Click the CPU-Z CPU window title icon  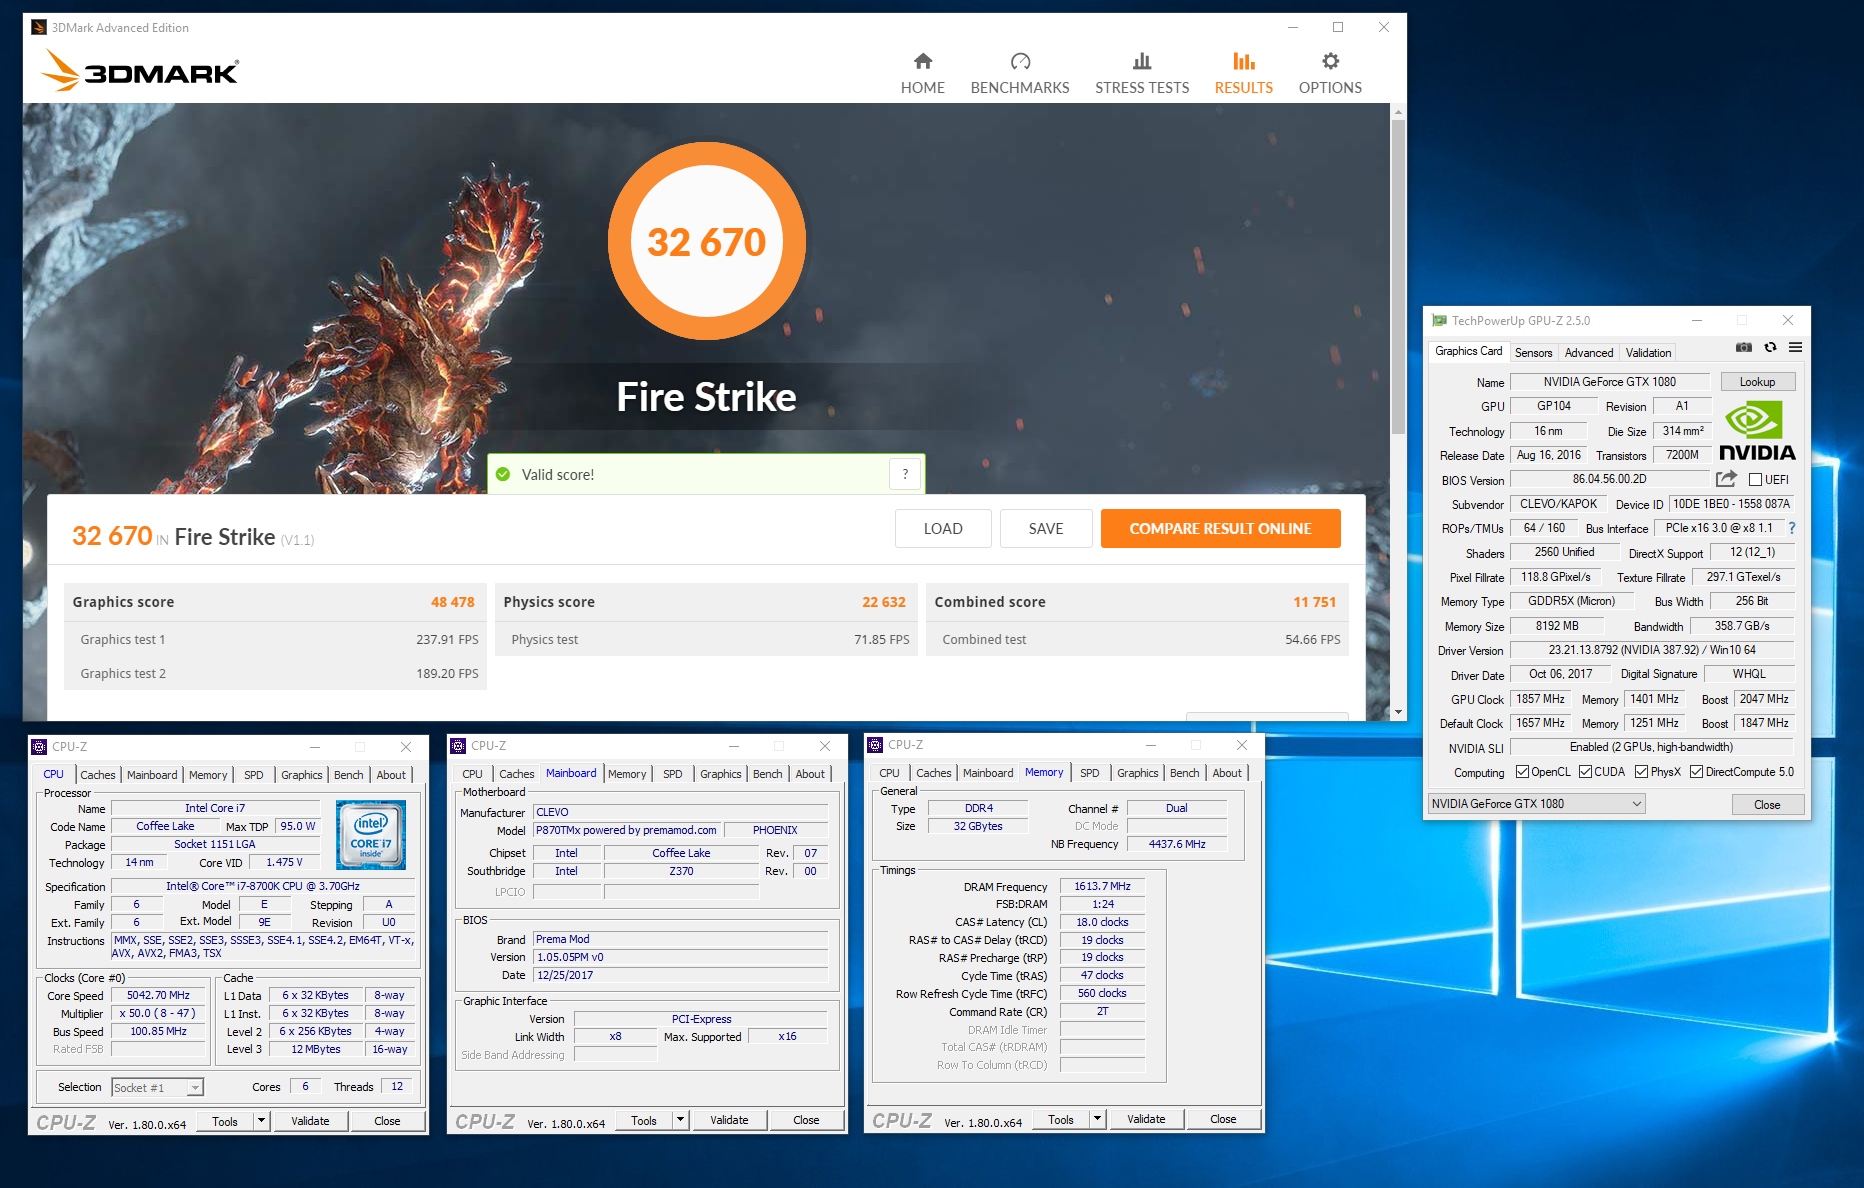[x=39, y=747]
